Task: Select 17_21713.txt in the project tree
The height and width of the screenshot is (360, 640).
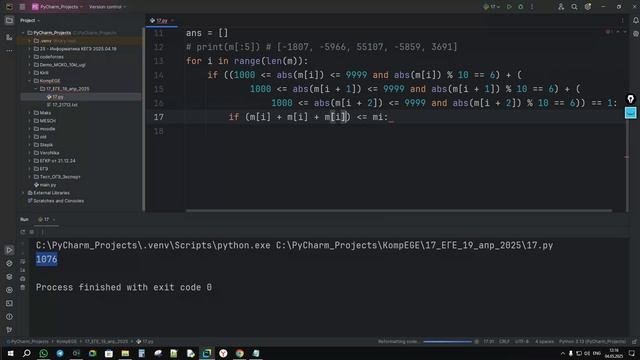Action: pos(62,105)
